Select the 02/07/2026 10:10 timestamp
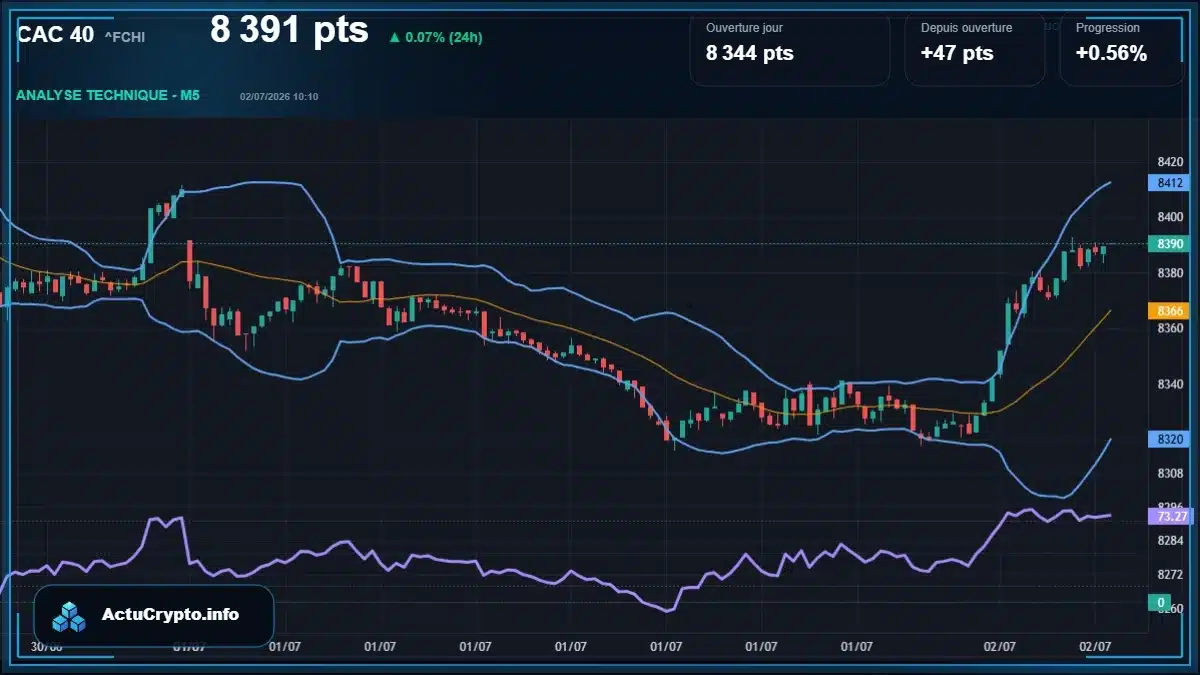This screenshot has width=1200, height=675. (279, 97)
